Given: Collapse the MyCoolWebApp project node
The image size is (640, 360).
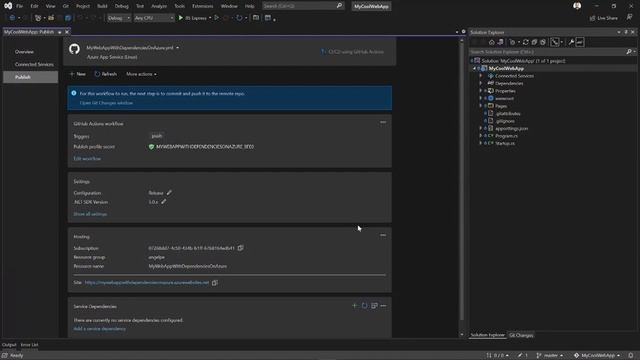Looking at the screenshot, I should (x=474, y=69).
